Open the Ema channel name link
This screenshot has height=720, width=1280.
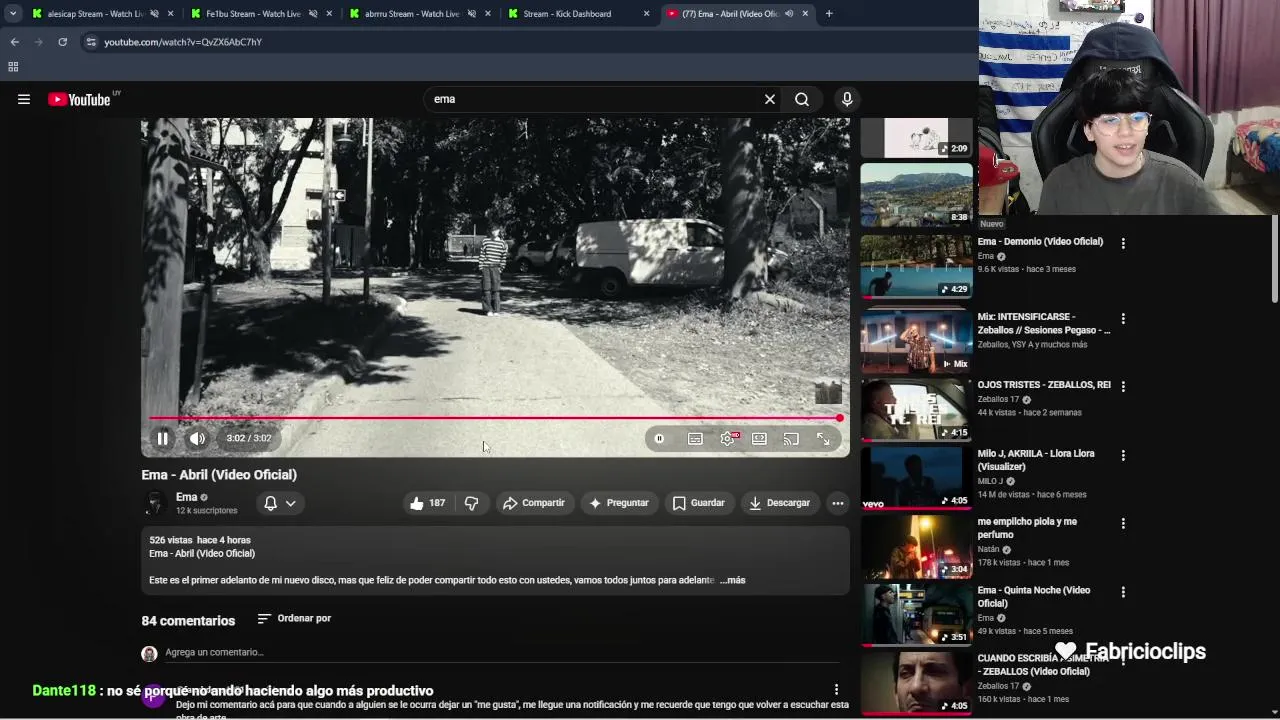pyautogui.click(x=187, y=497)
